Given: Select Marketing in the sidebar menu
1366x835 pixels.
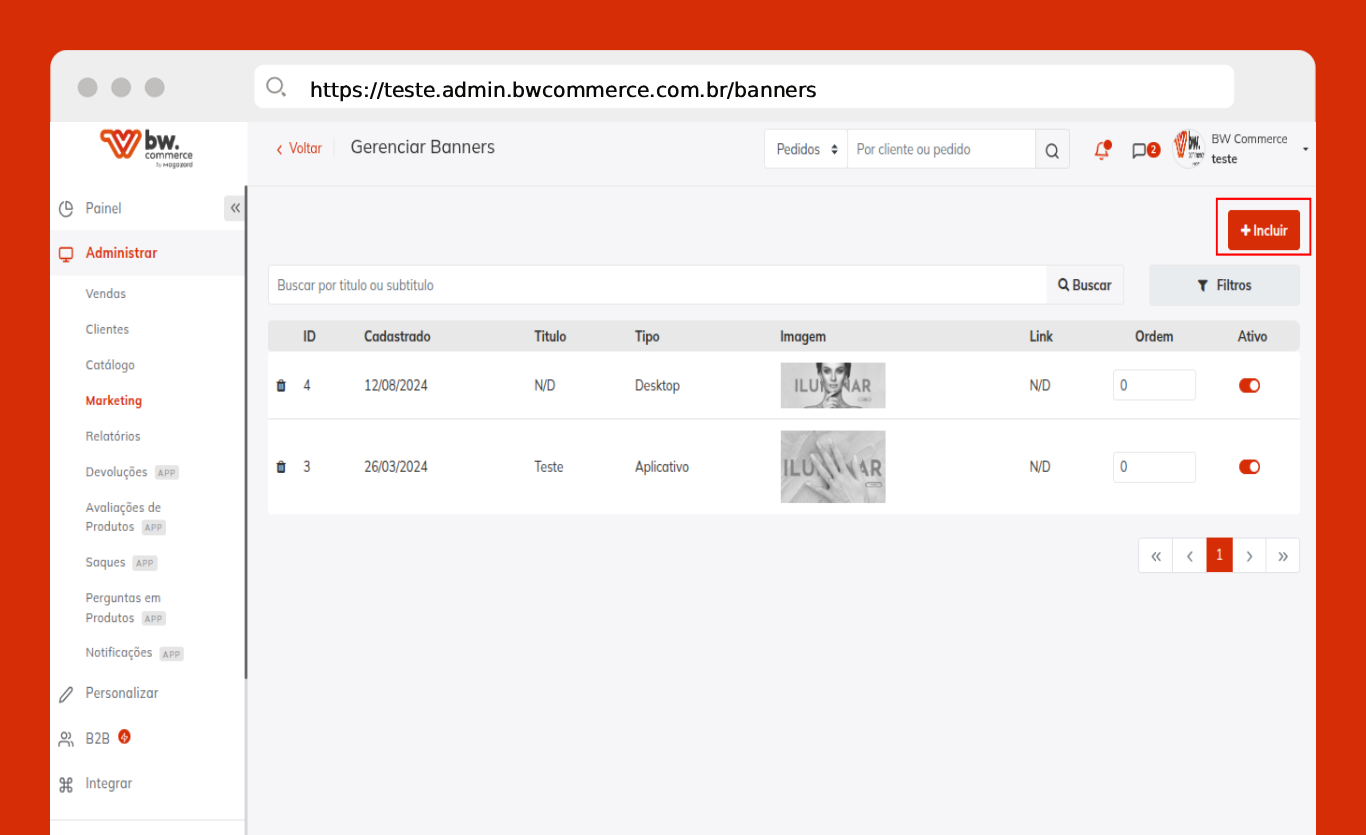Looking at the screenshot, I should (113, 401).
